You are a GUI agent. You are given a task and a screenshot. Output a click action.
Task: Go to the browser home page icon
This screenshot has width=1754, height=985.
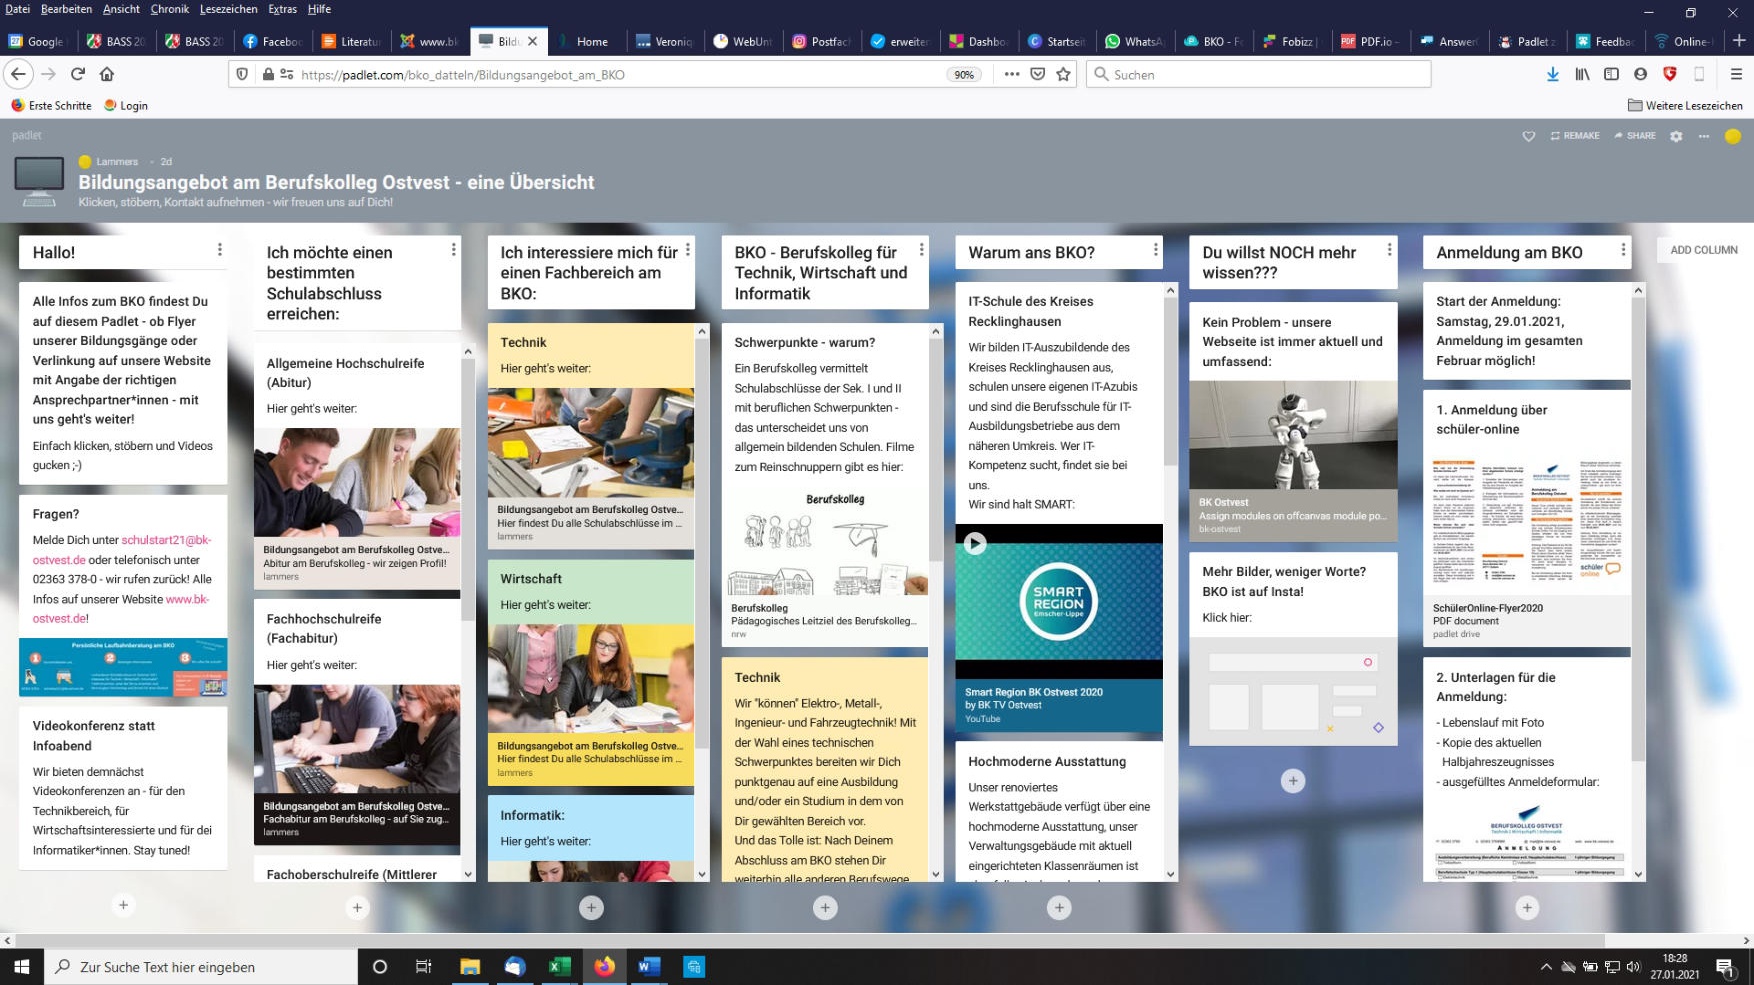click(107, 74)
